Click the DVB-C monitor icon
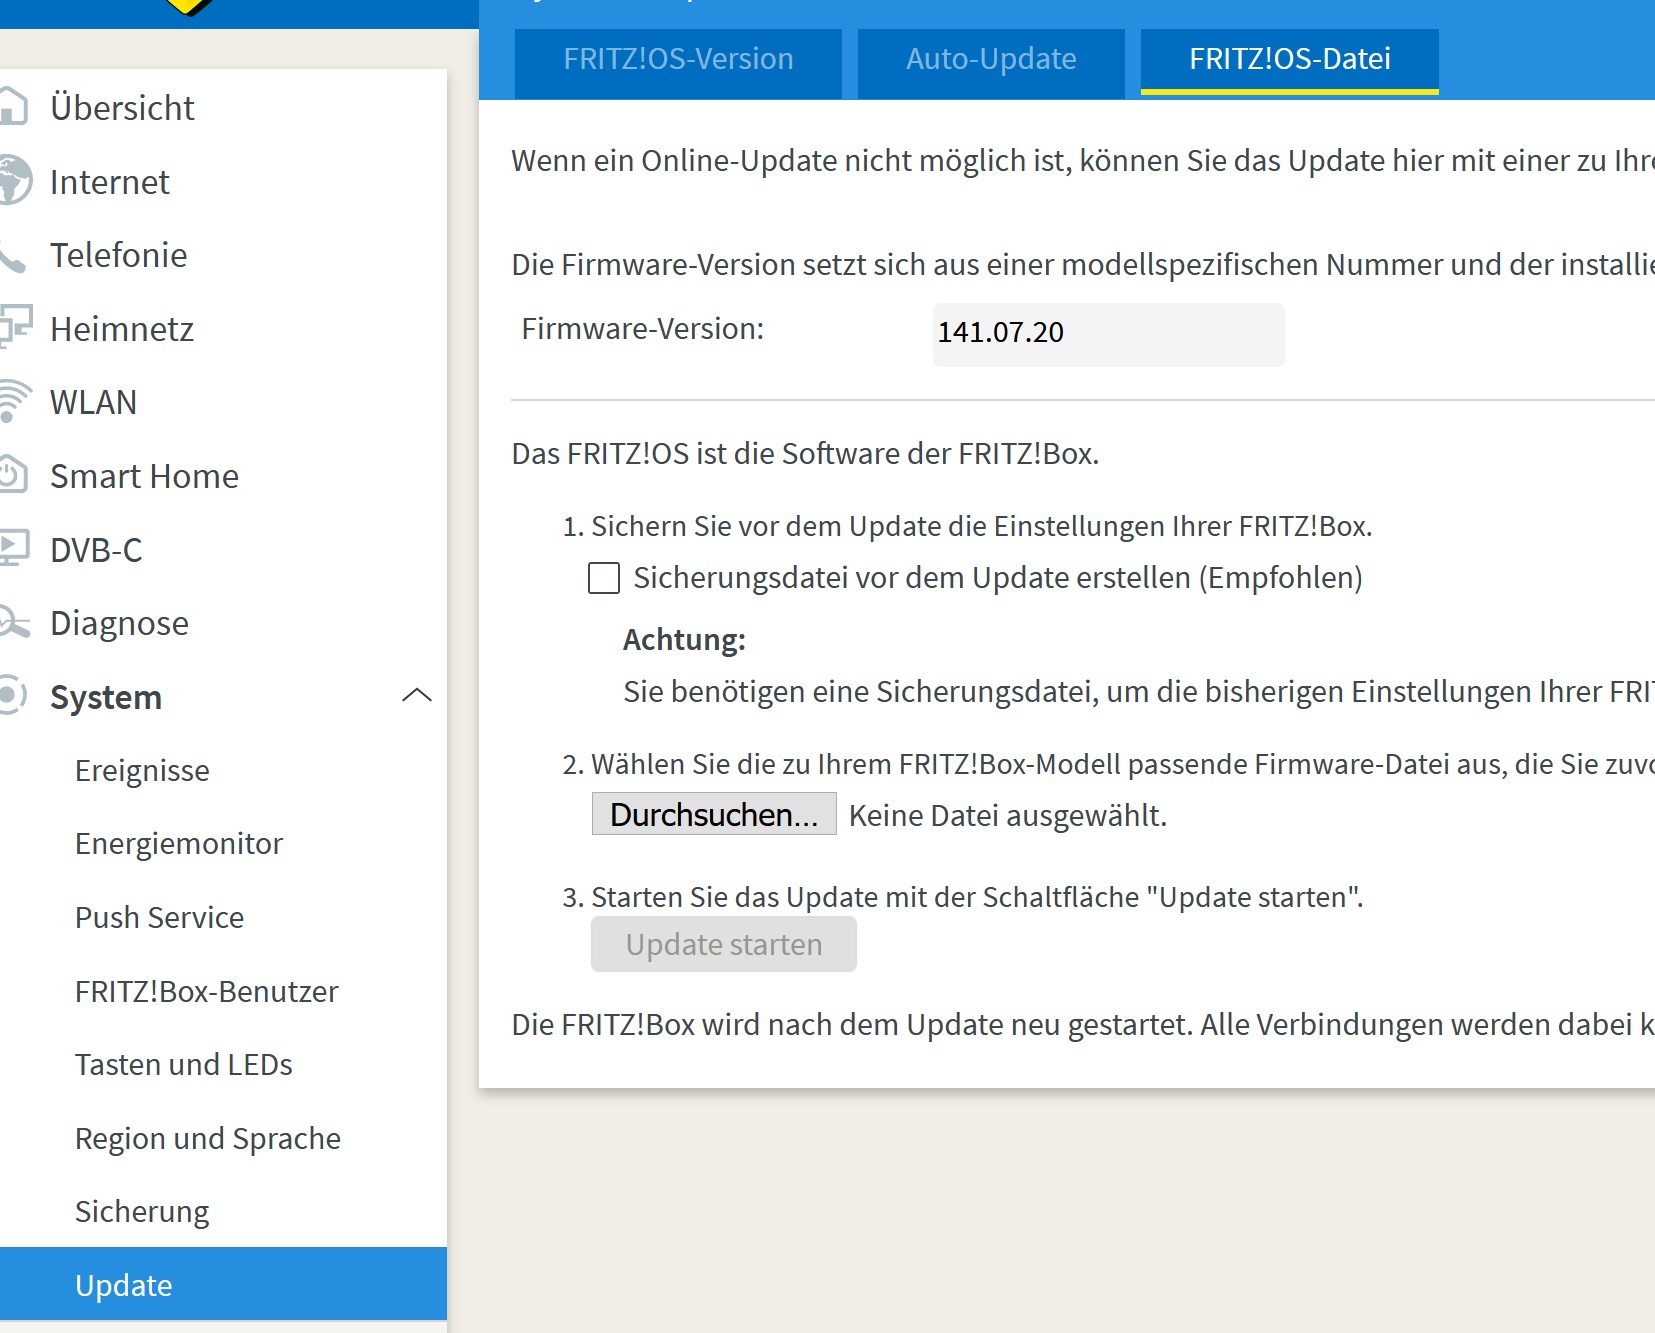1655x1333 pixels. pos(14,549)
